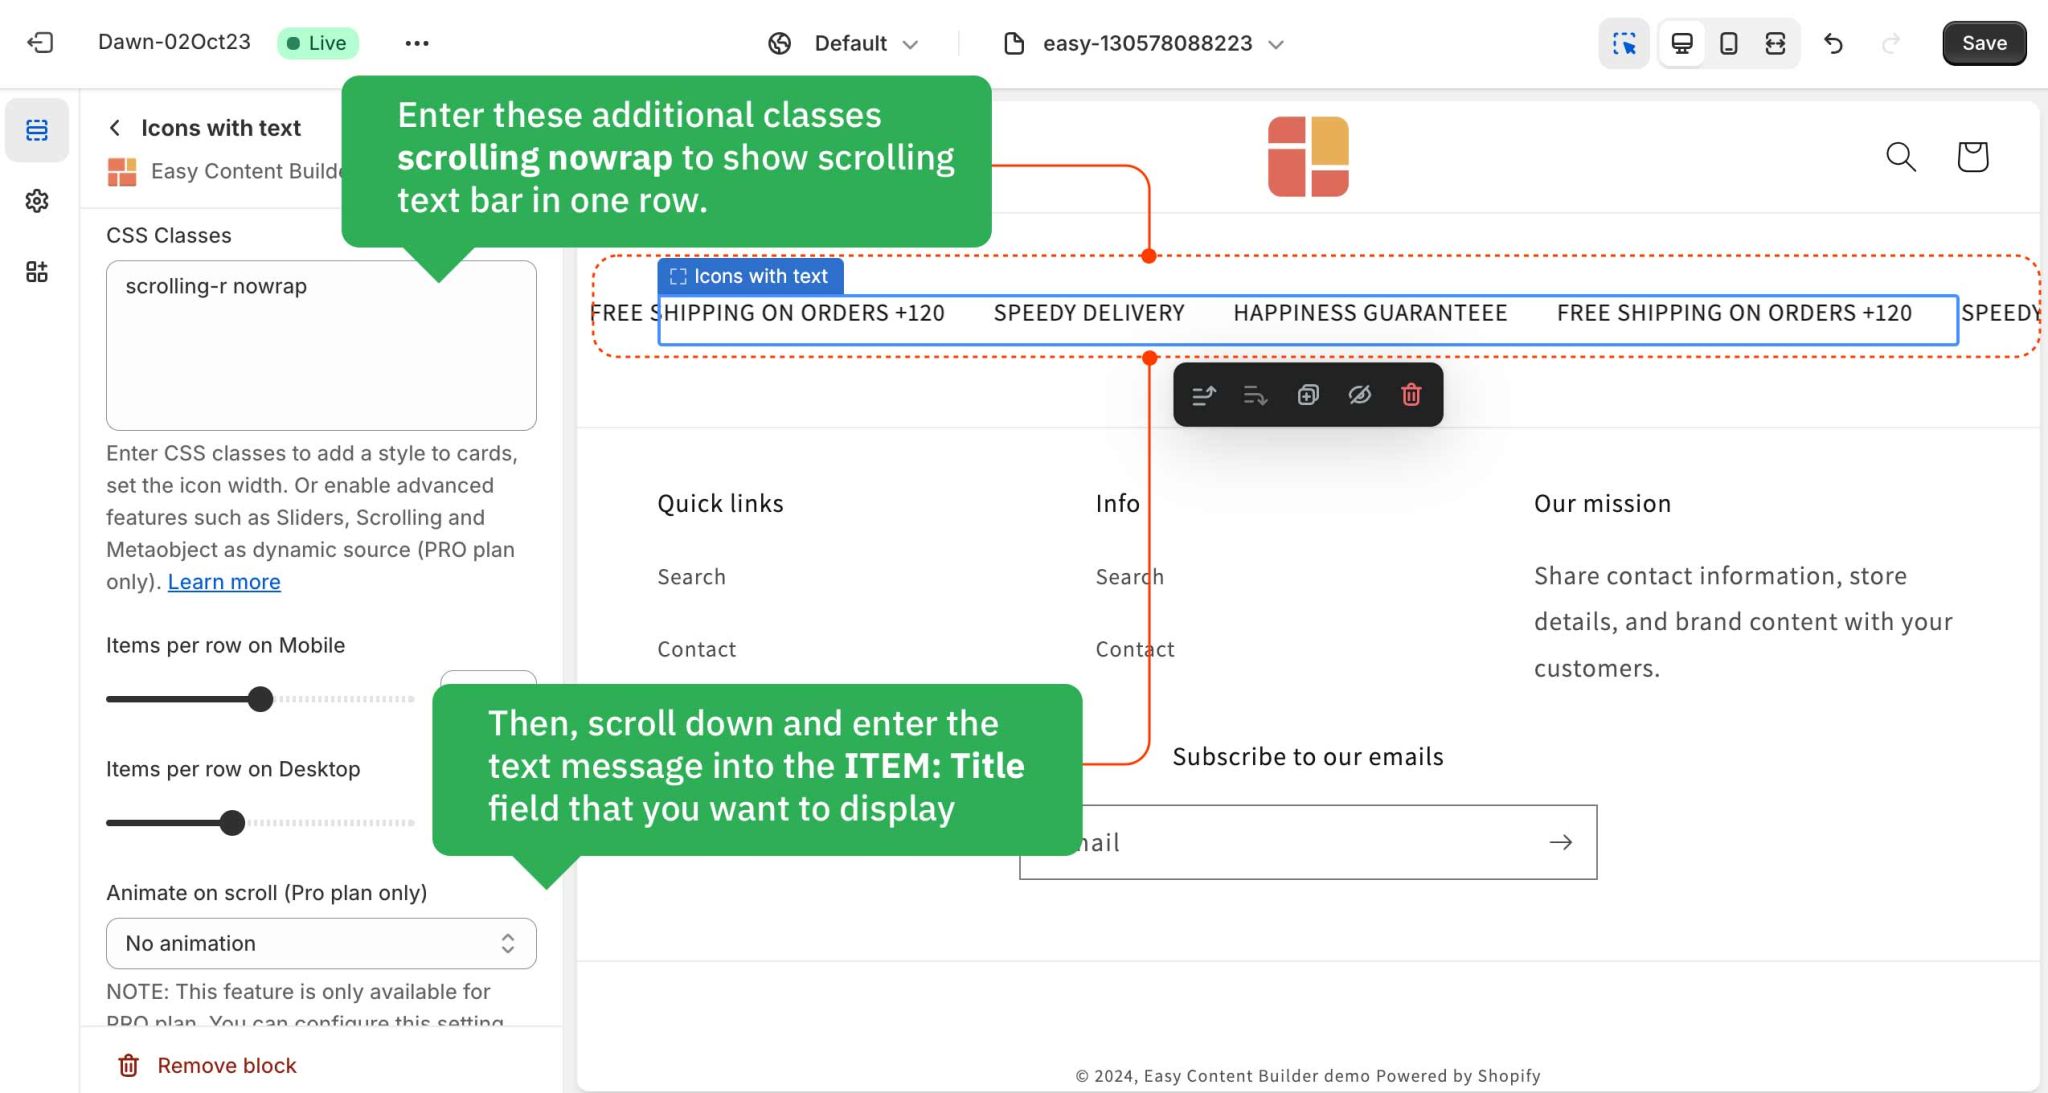Switch to mobile preview view
Viewport: 2048px width, 1093px height.
[1729, 43]
